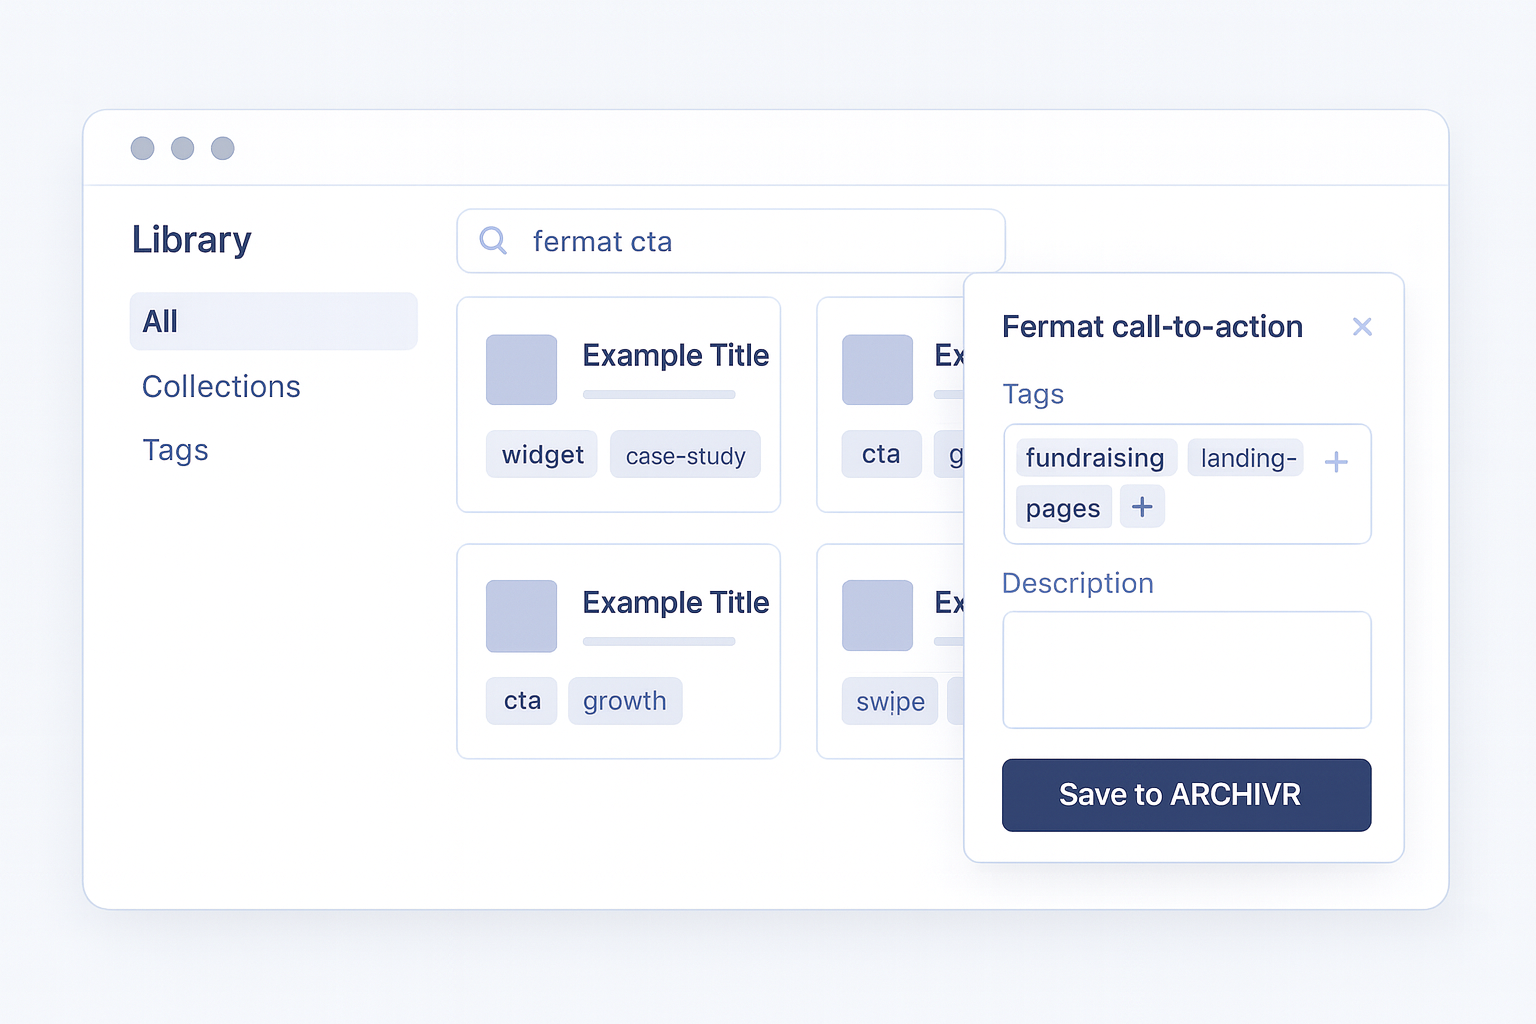
Task: Click the fundraising tag in the panel
Action: coord(1095,458)
